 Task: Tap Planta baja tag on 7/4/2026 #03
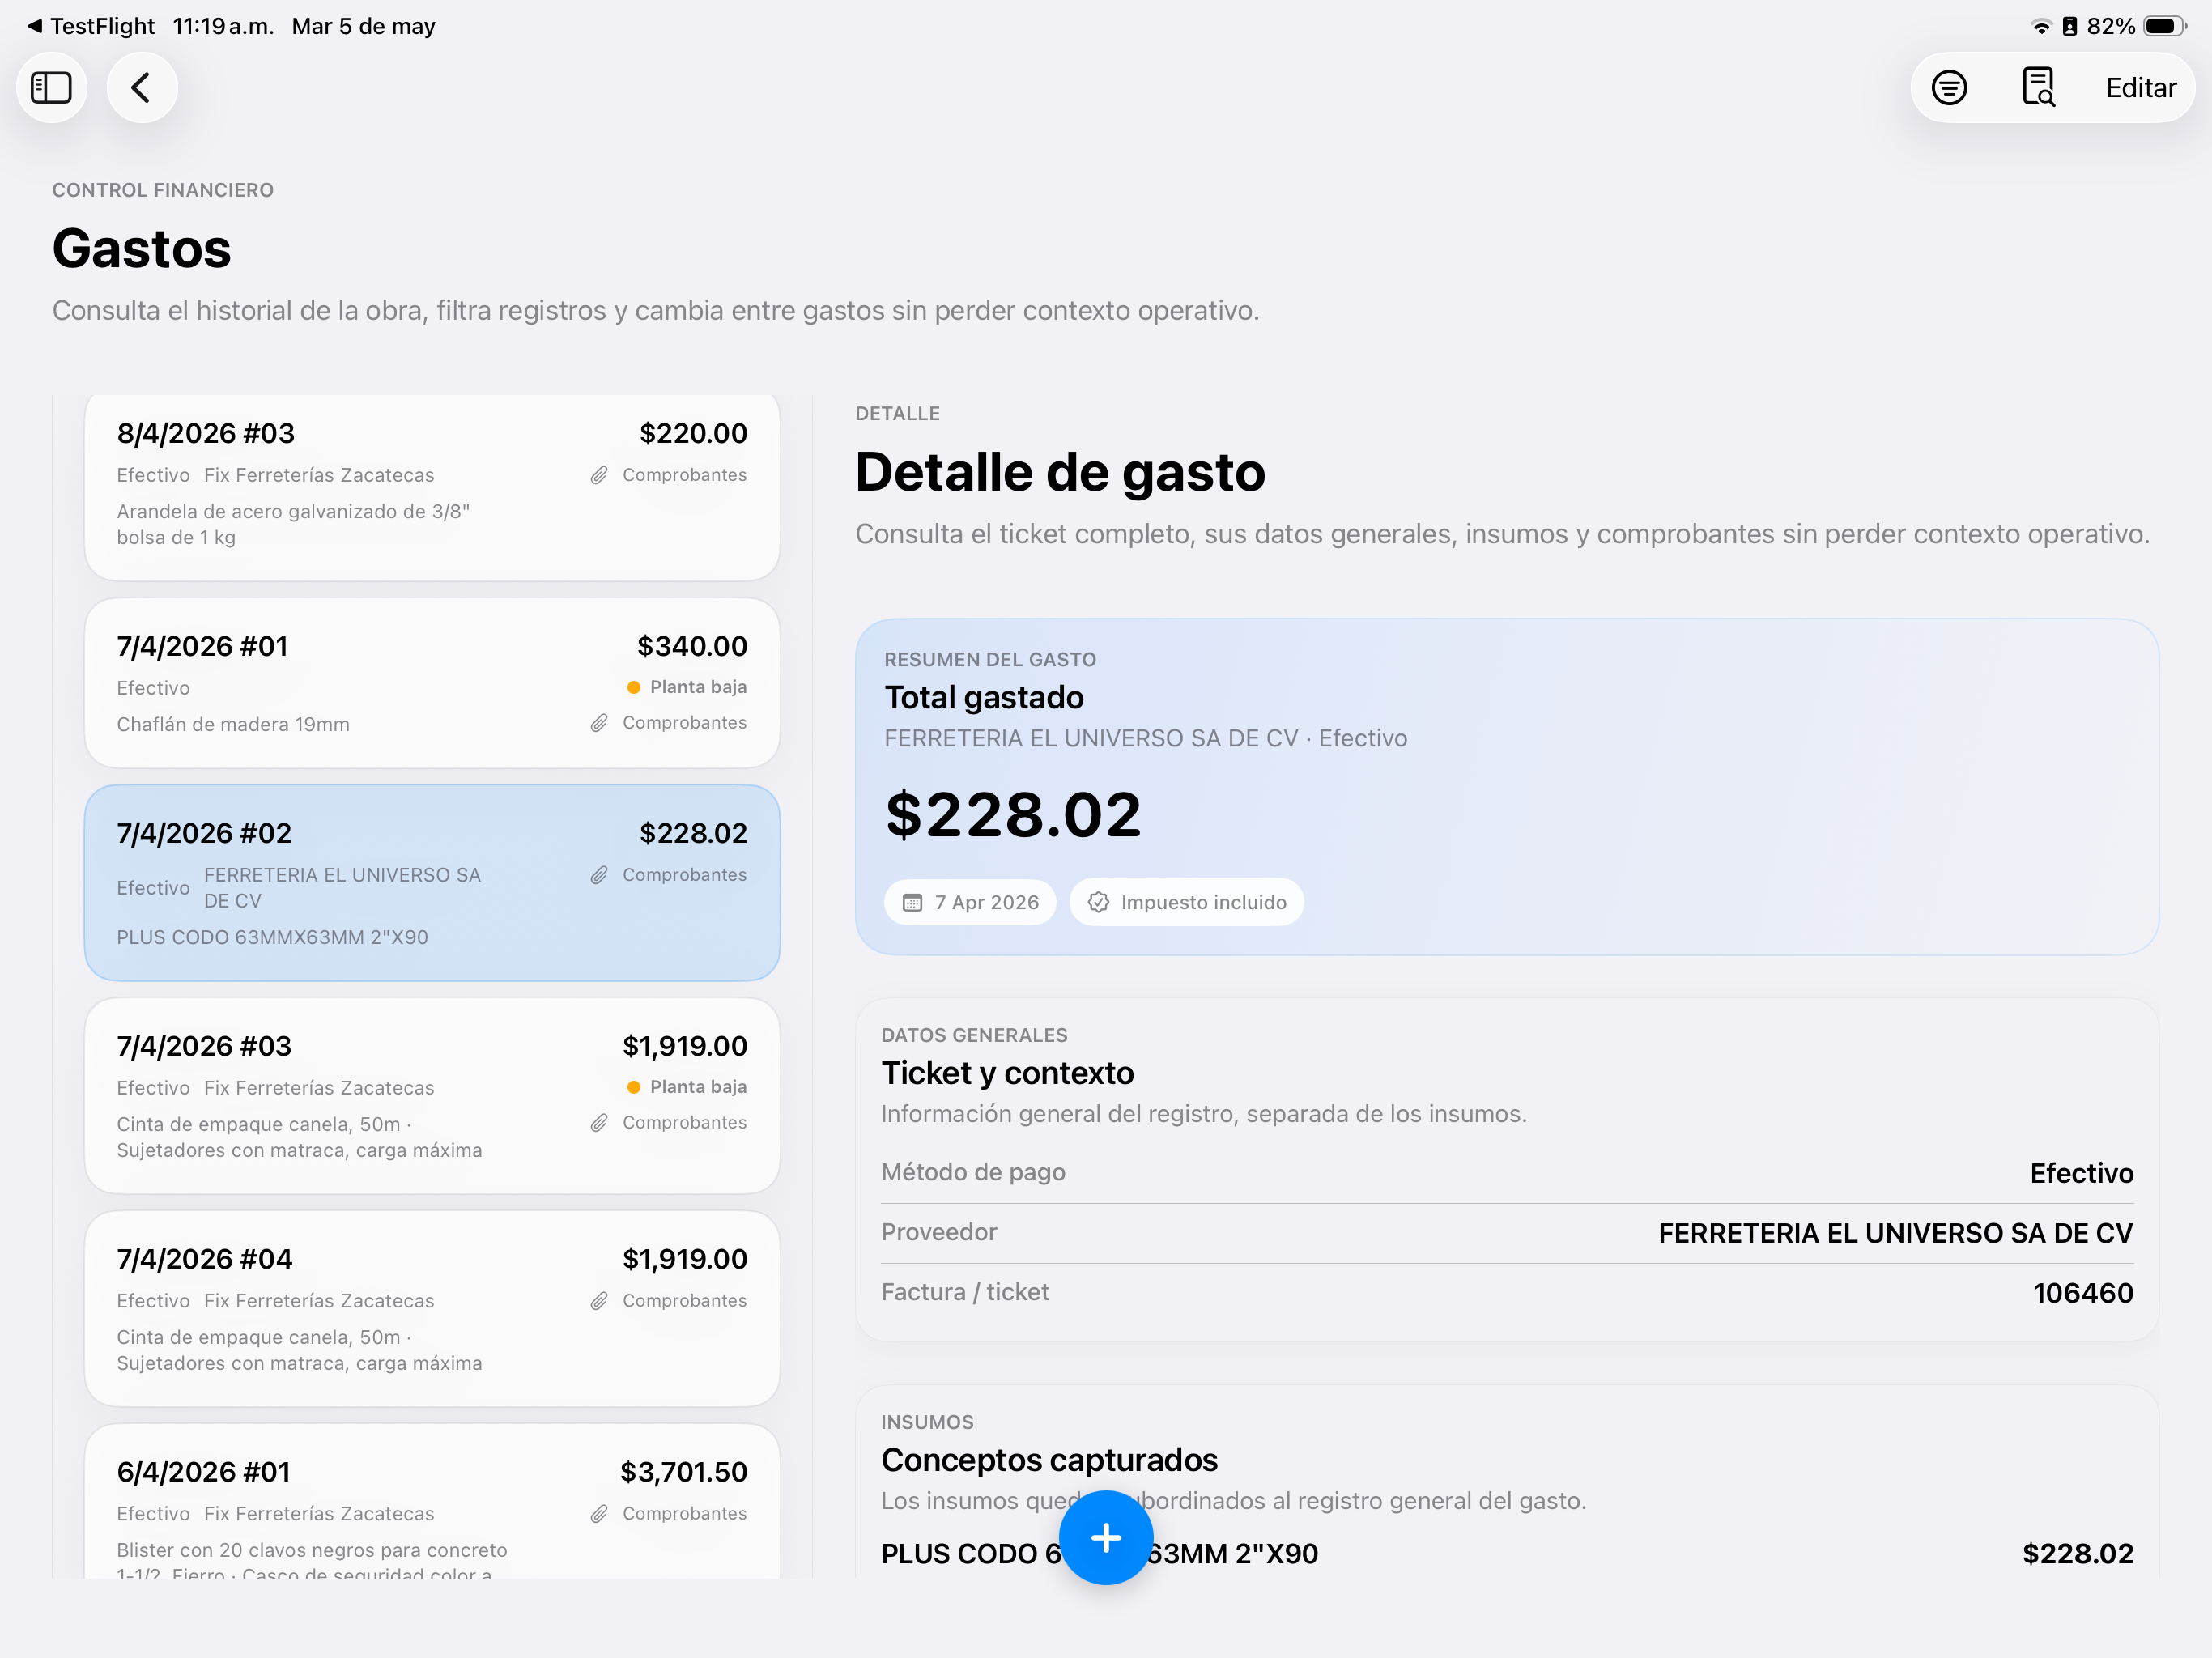pyautogui.click(x=687, y=1087)
